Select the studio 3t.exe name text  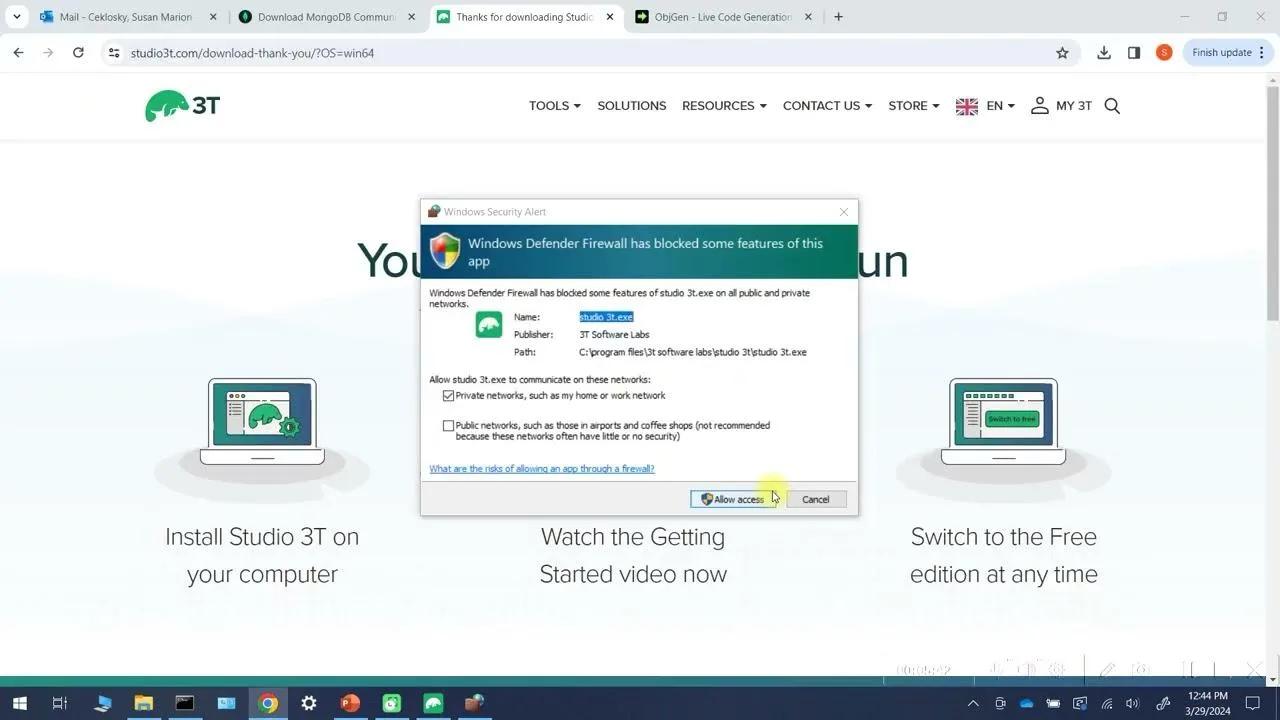pos(606,317)
